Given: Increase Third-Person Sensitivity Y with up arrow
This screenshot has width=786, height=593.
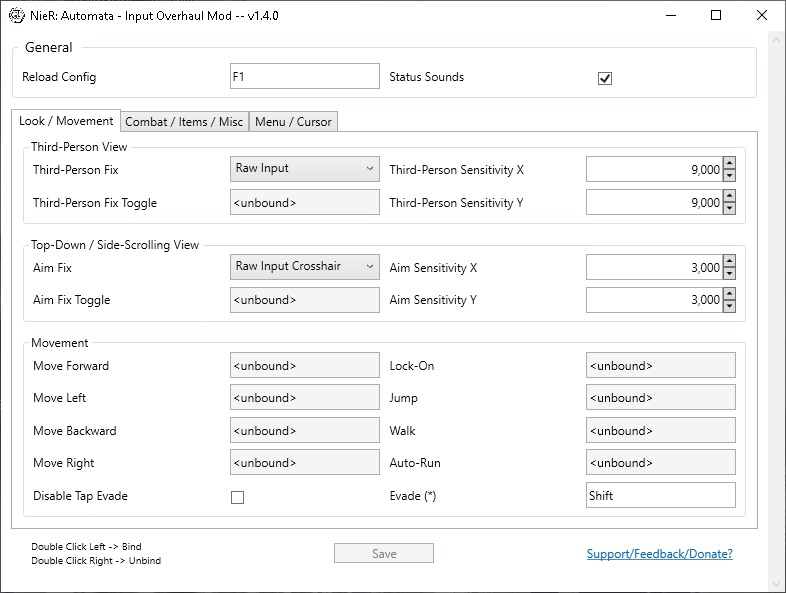Looking at the screenshot, I should [729, 195].
